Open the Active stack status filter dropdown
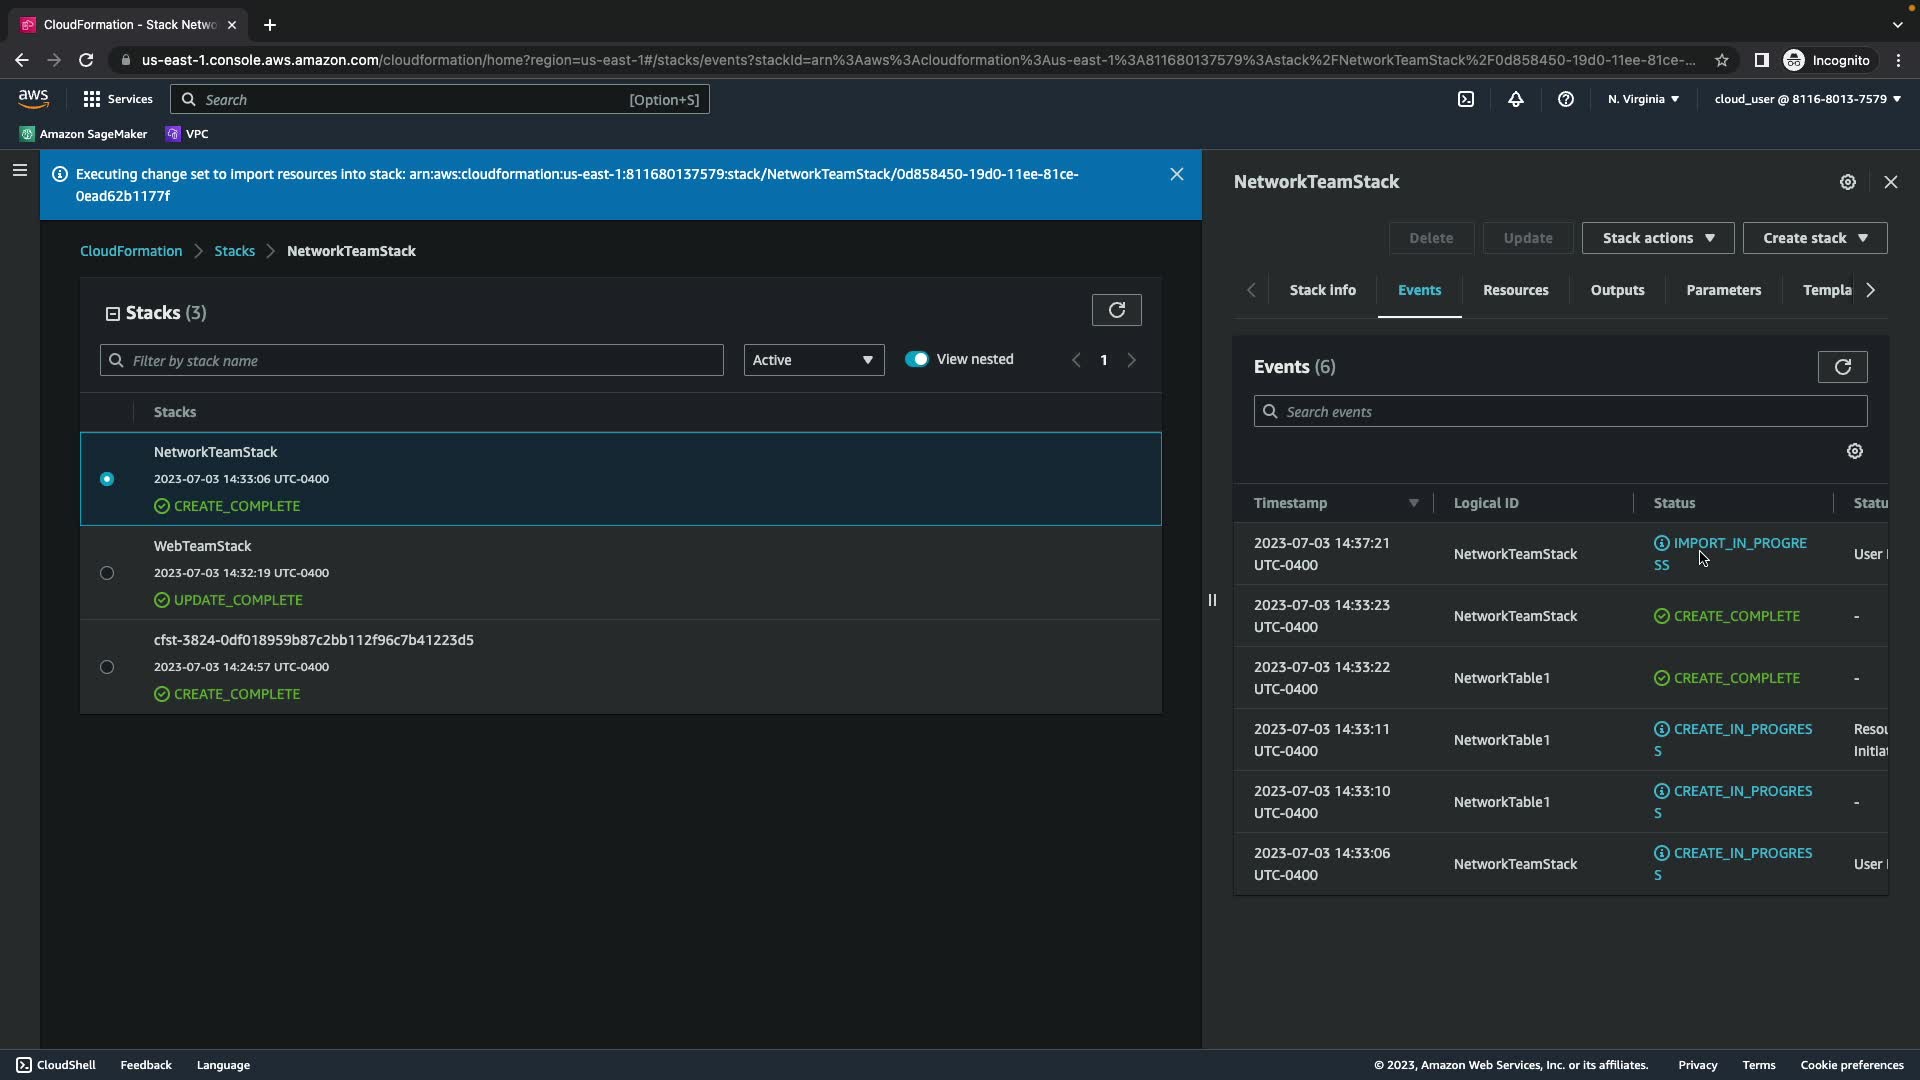Image resolution: width=1920 pixels, height=1080 pixels. pyautogui.click(x=813, y=360)
